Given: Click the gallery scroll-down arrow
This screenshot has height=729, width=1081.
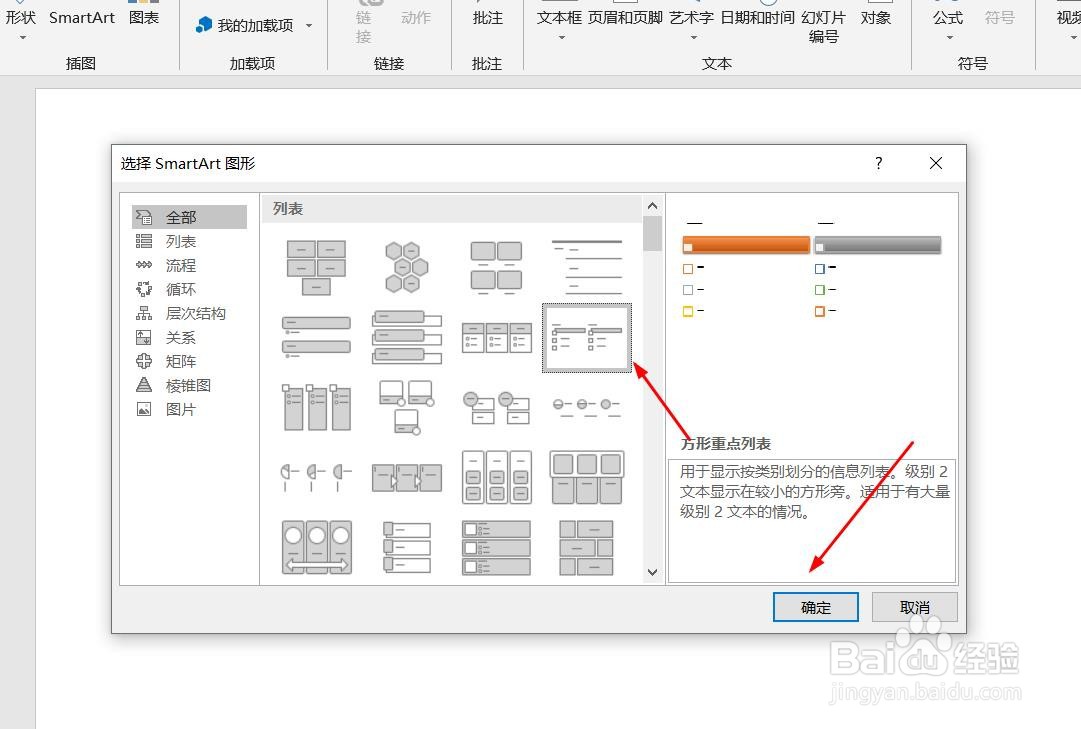Looking at the screenshot, I should click(652, 572).
